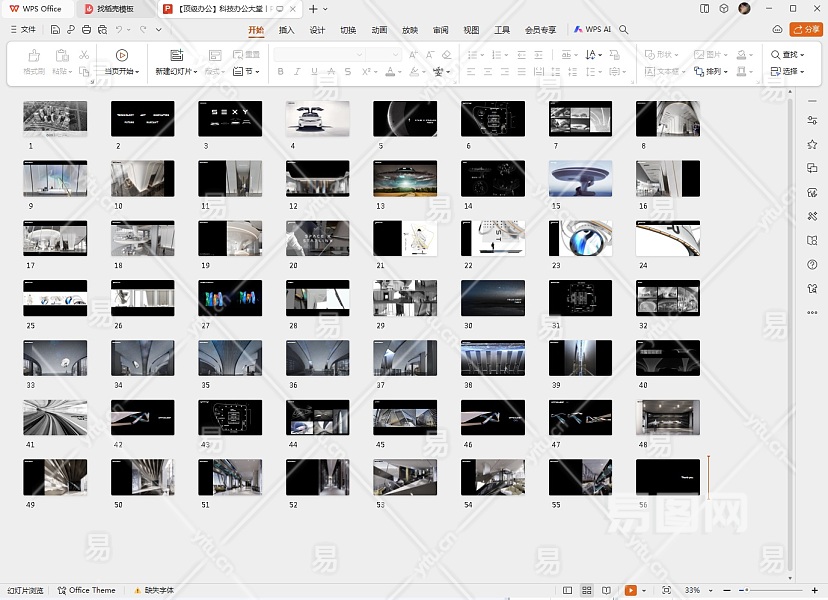The width and height of the screenshot is (828, 600).
Task: Switch to normal view in status bar
Action: click(x=568, y=590)
